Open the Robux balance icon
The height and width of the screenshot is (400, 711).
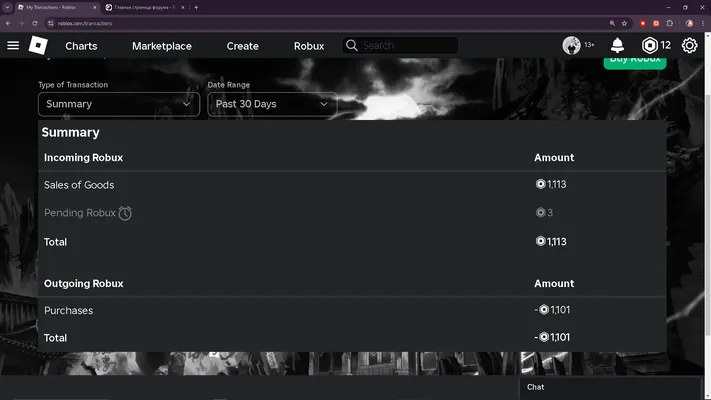(649, 45)
